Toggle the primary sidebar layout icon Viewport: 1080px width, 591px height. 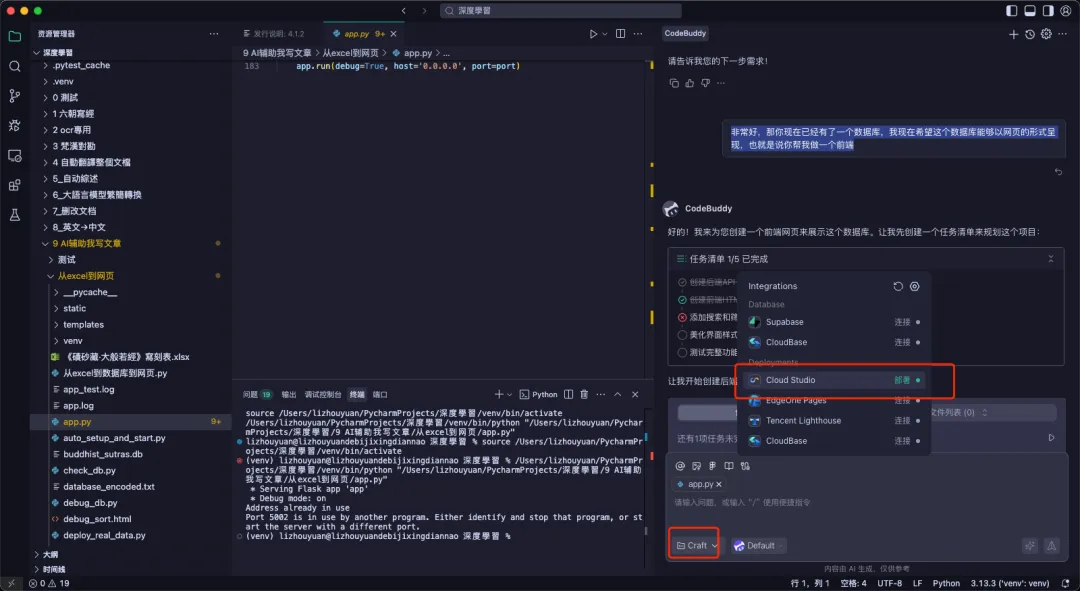(1012, 11)
